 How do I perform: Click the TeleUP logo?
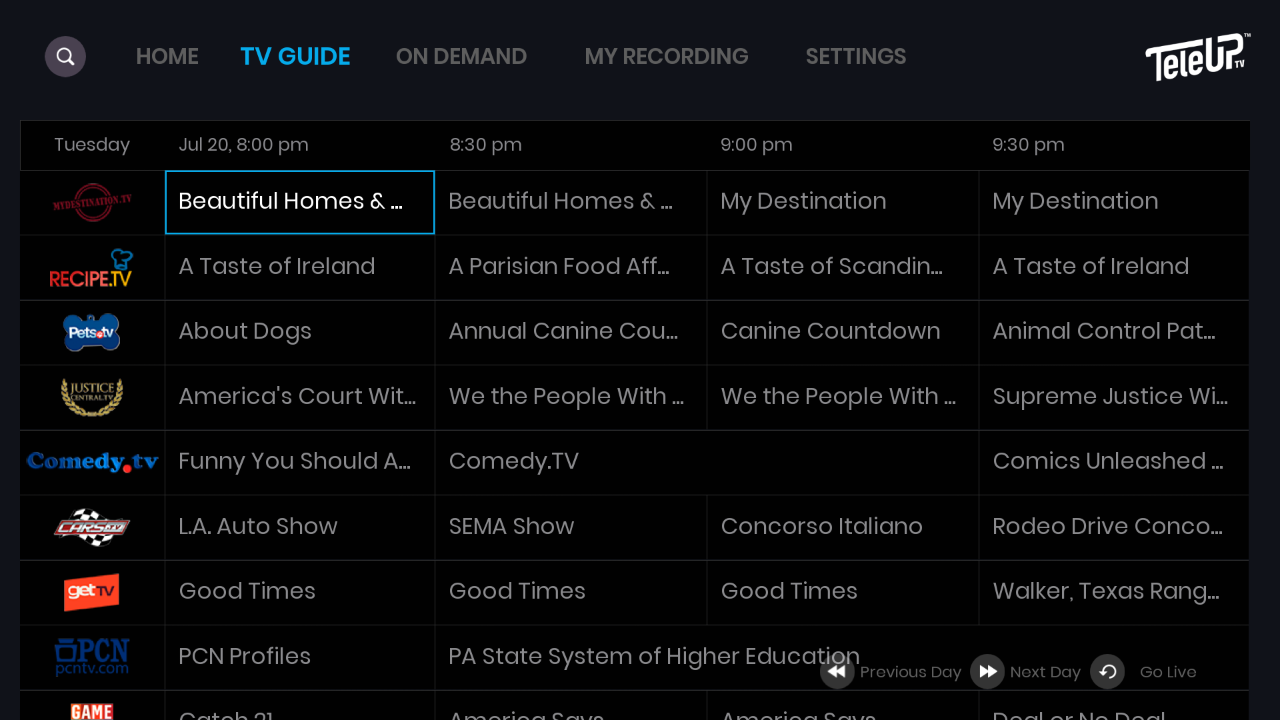(x=1196, y=57)
